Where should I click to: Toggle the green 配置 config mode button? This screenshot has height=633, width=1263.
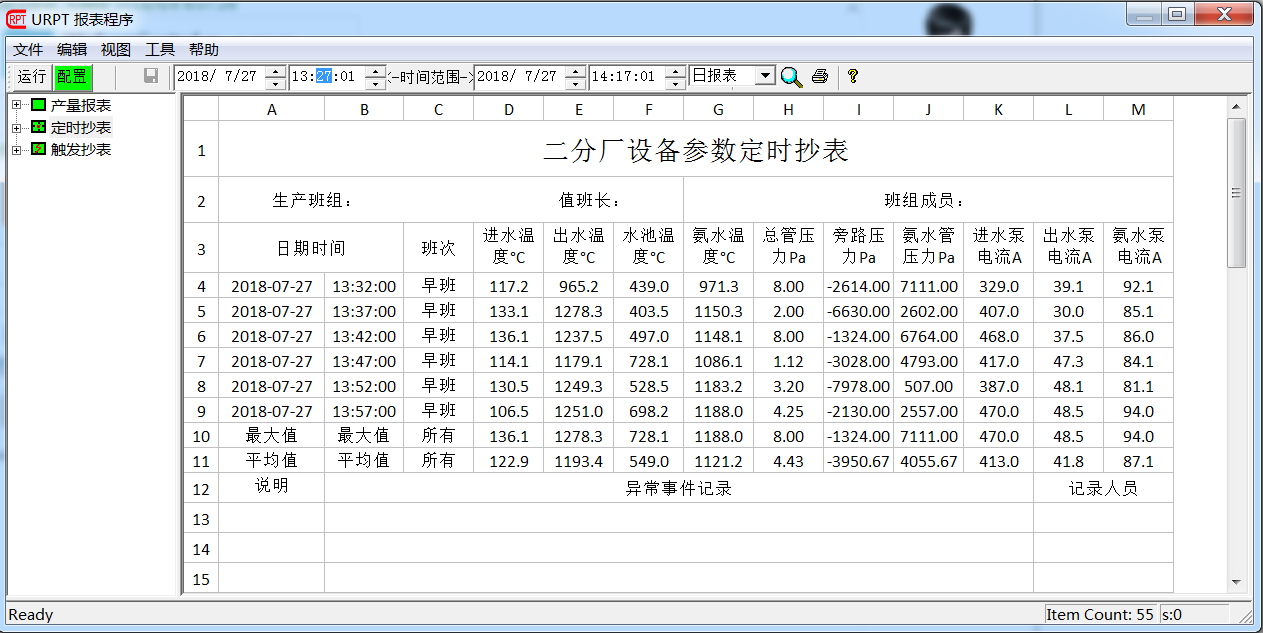pos(71,76)
